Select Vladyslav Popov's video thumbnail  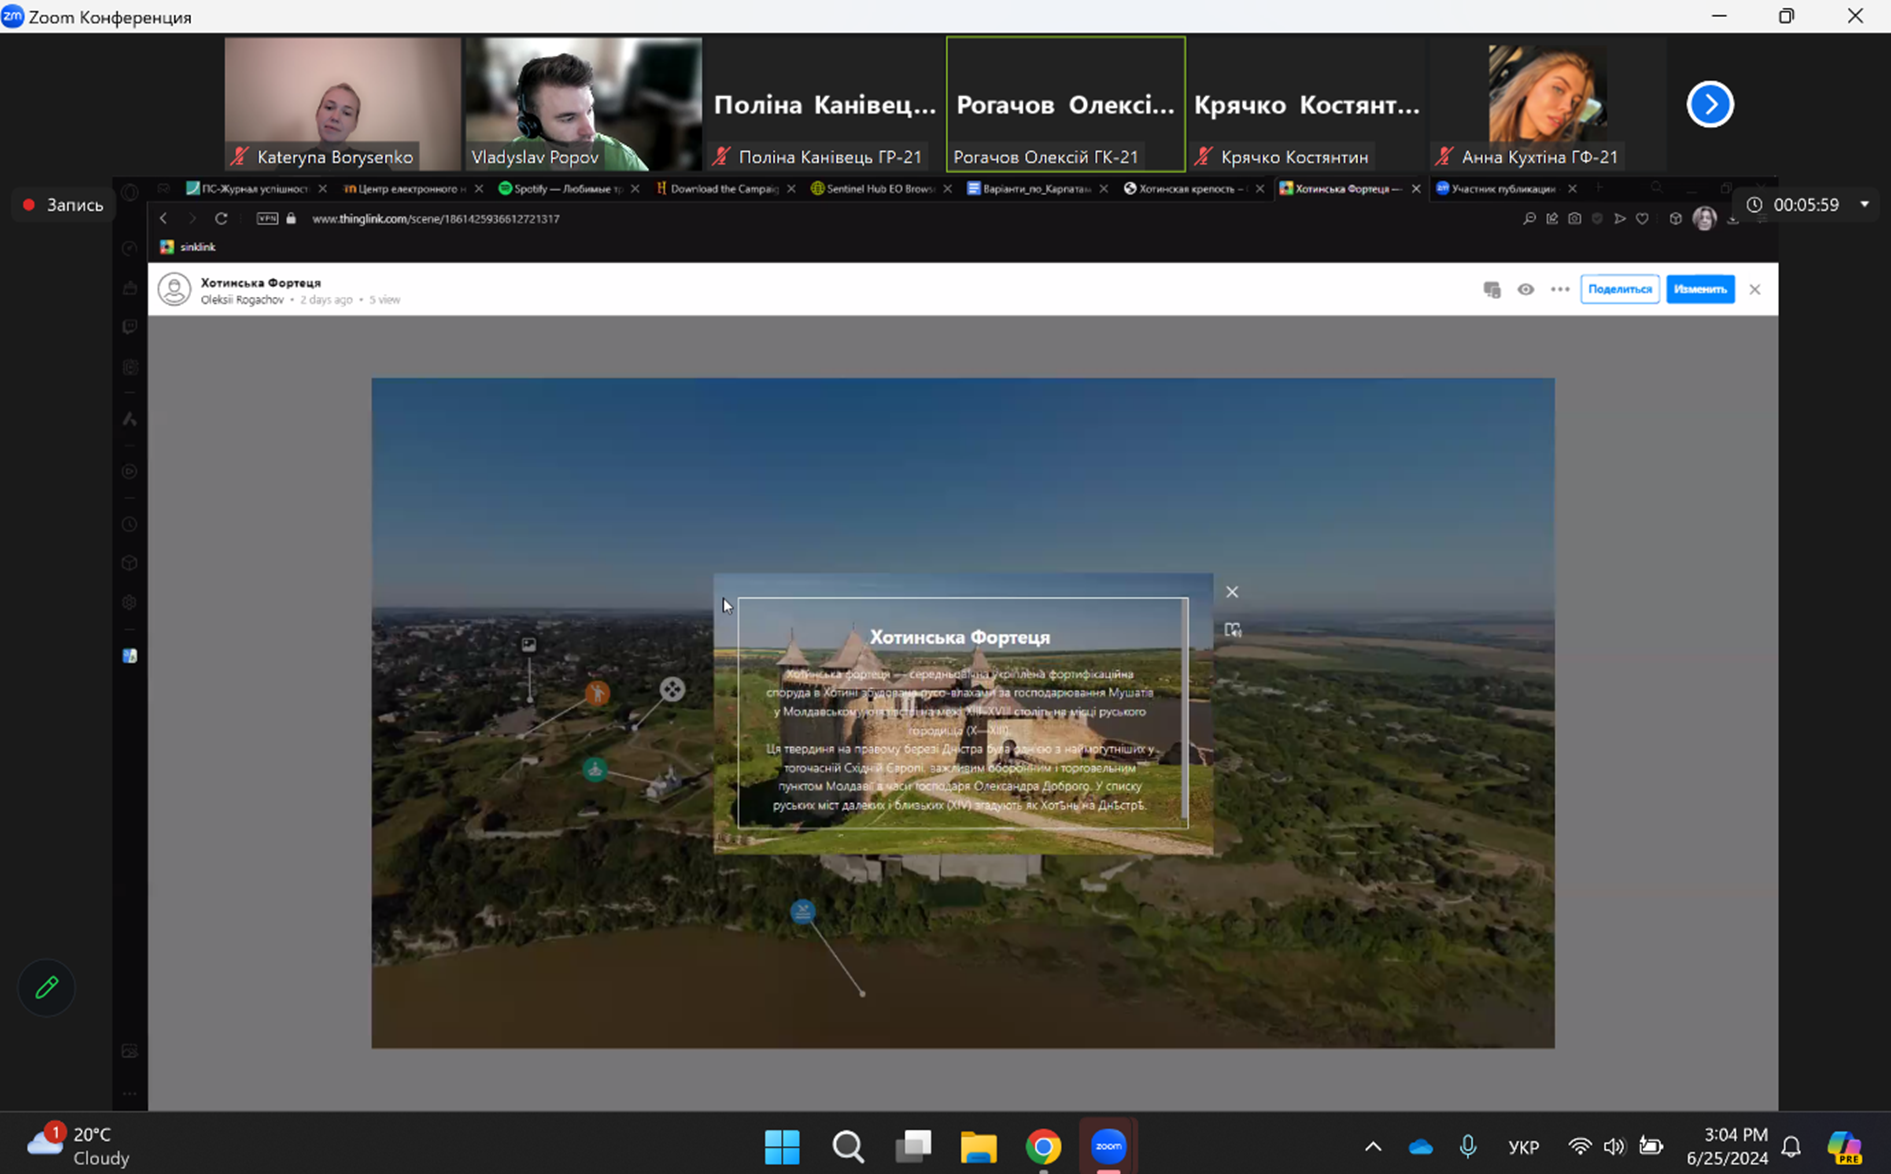coord(583,103)
